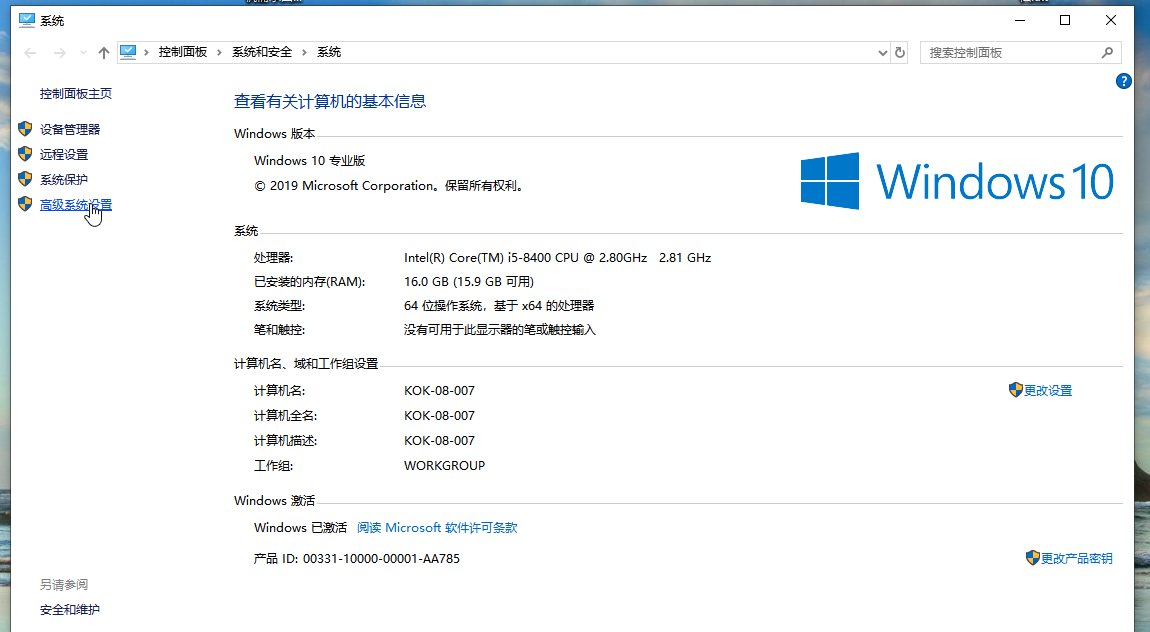
Task: Expand the chevron after 控制面板 breadcrumb
Action: point(219,52)
